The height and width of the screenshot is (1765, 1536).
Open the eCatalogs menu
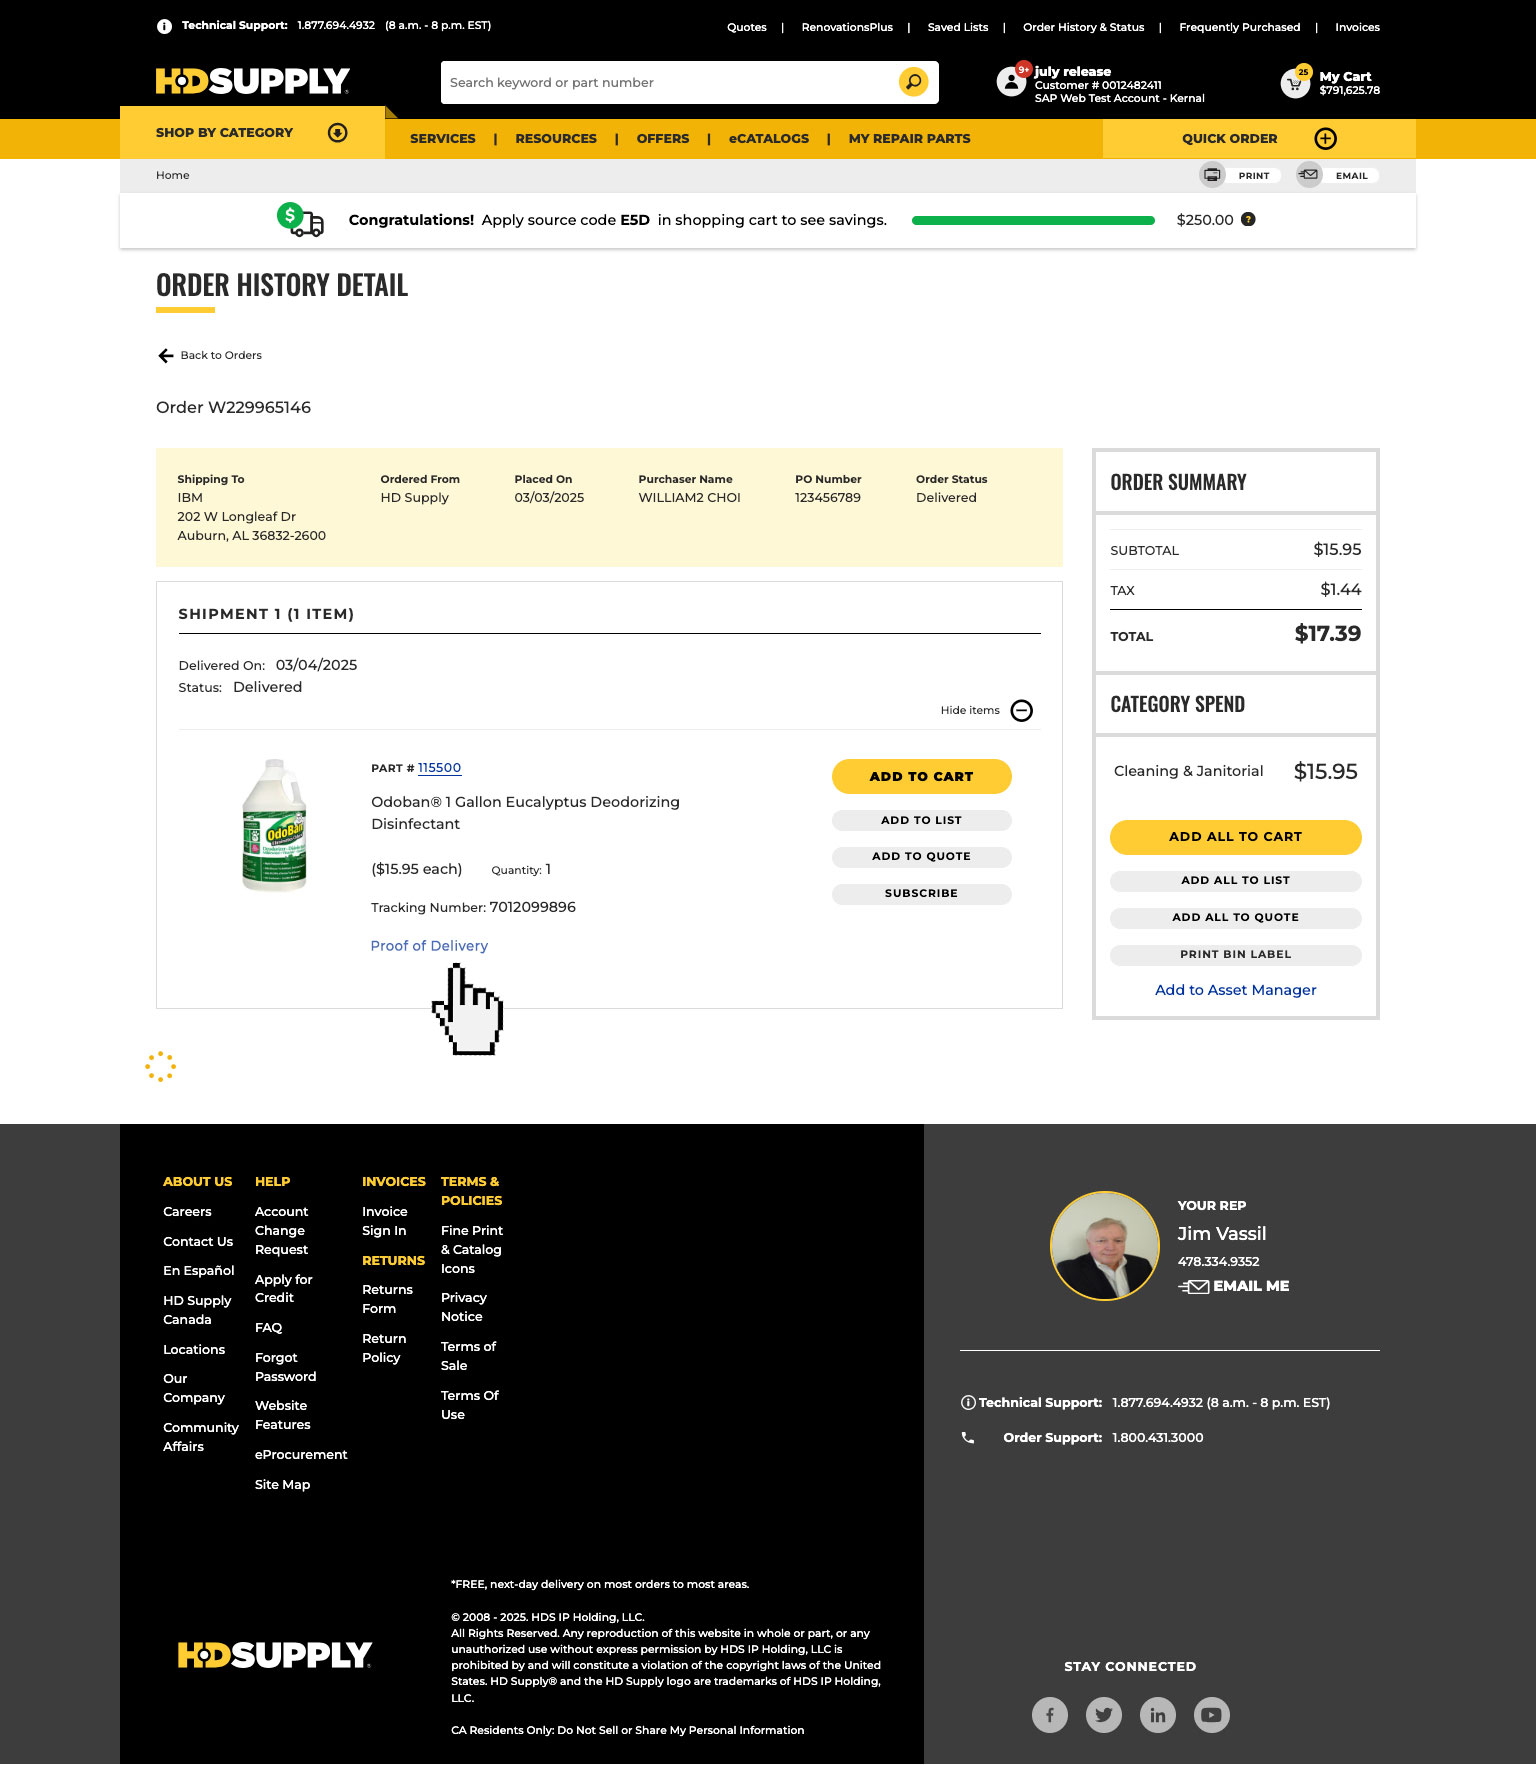[769, 139]
